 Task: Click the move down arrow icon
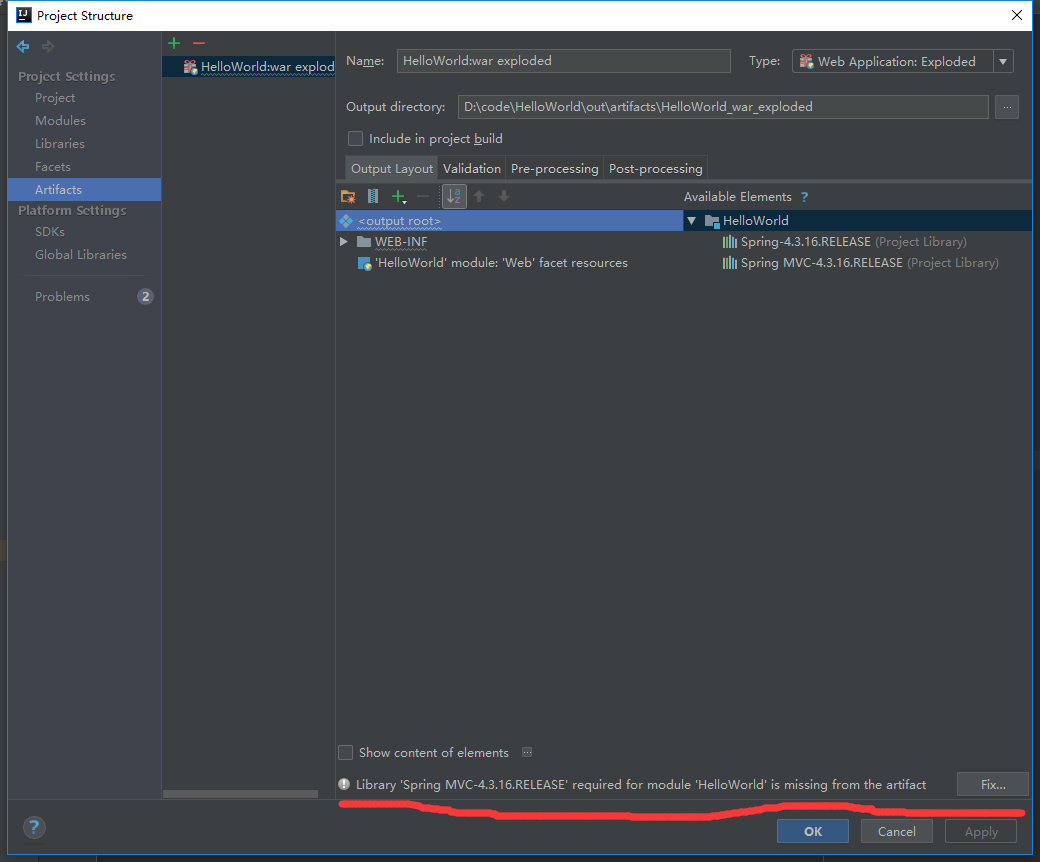tap(504, 196)
